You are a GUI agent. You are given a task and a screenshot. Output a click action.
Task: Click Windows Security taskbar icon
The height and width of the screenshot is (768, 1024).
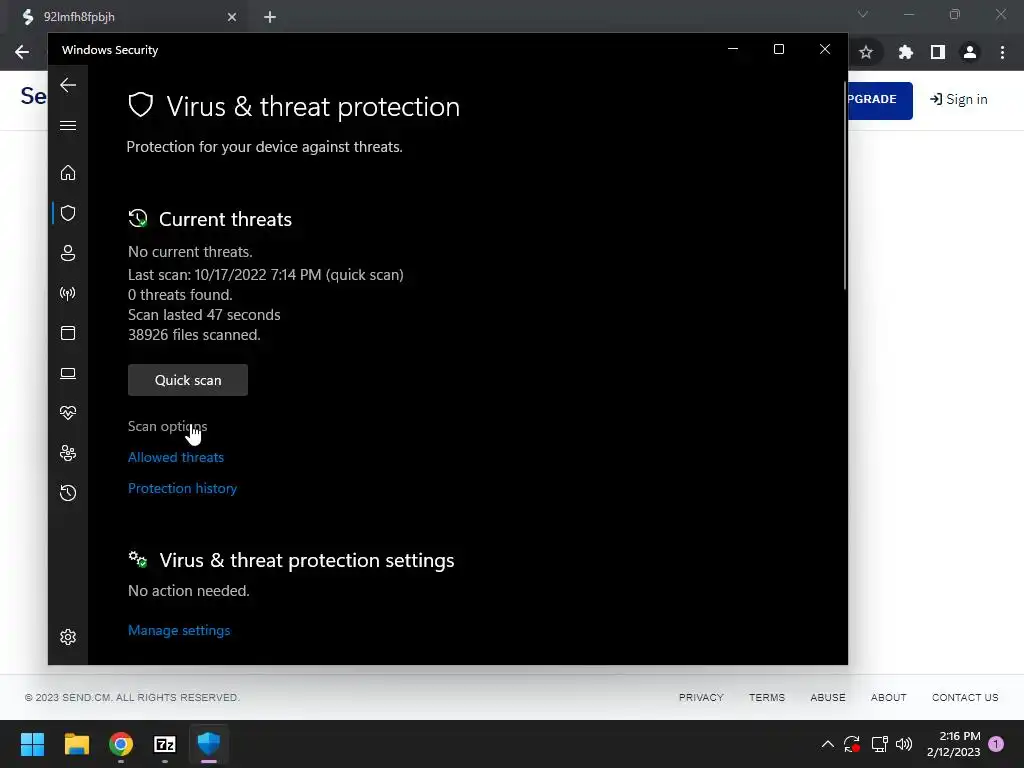pos(209,744)
